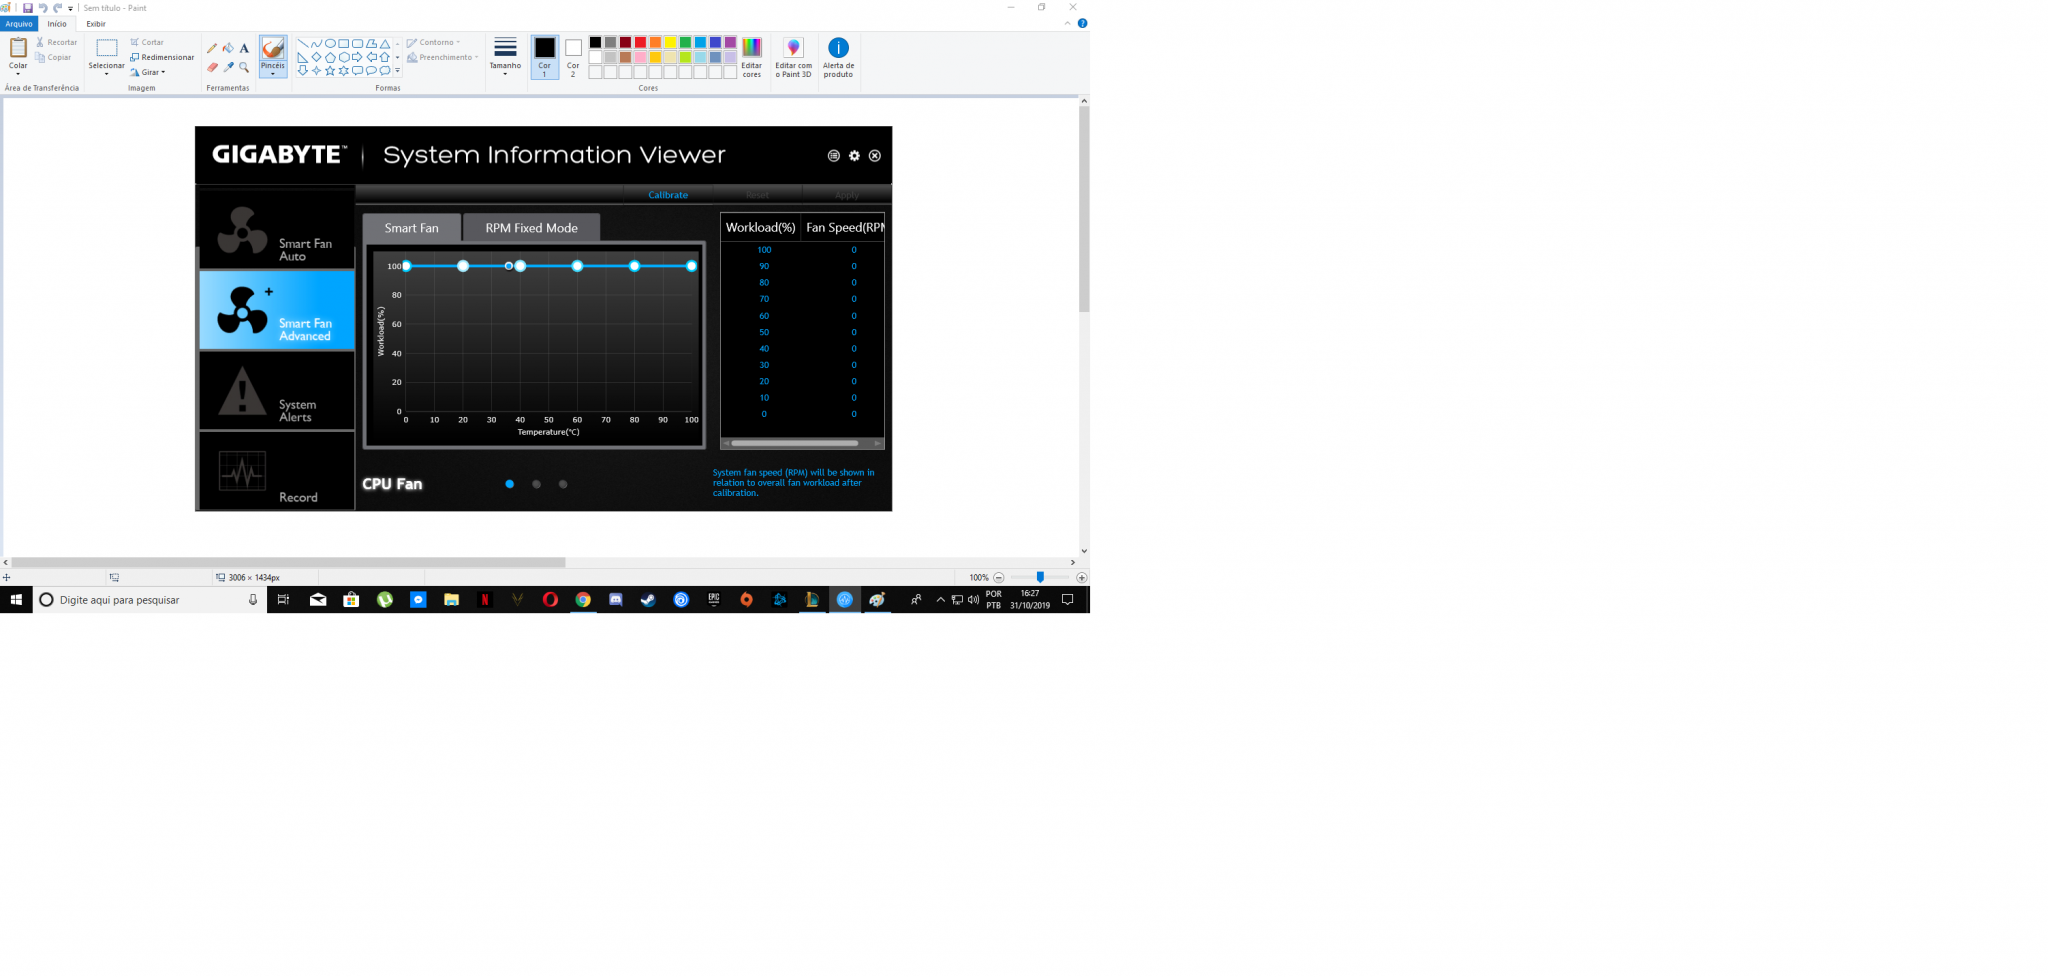Select the Magnifier zoom tool
Image resolution: width=2048 pixels, height=977 pixels.
click(244, 67)
